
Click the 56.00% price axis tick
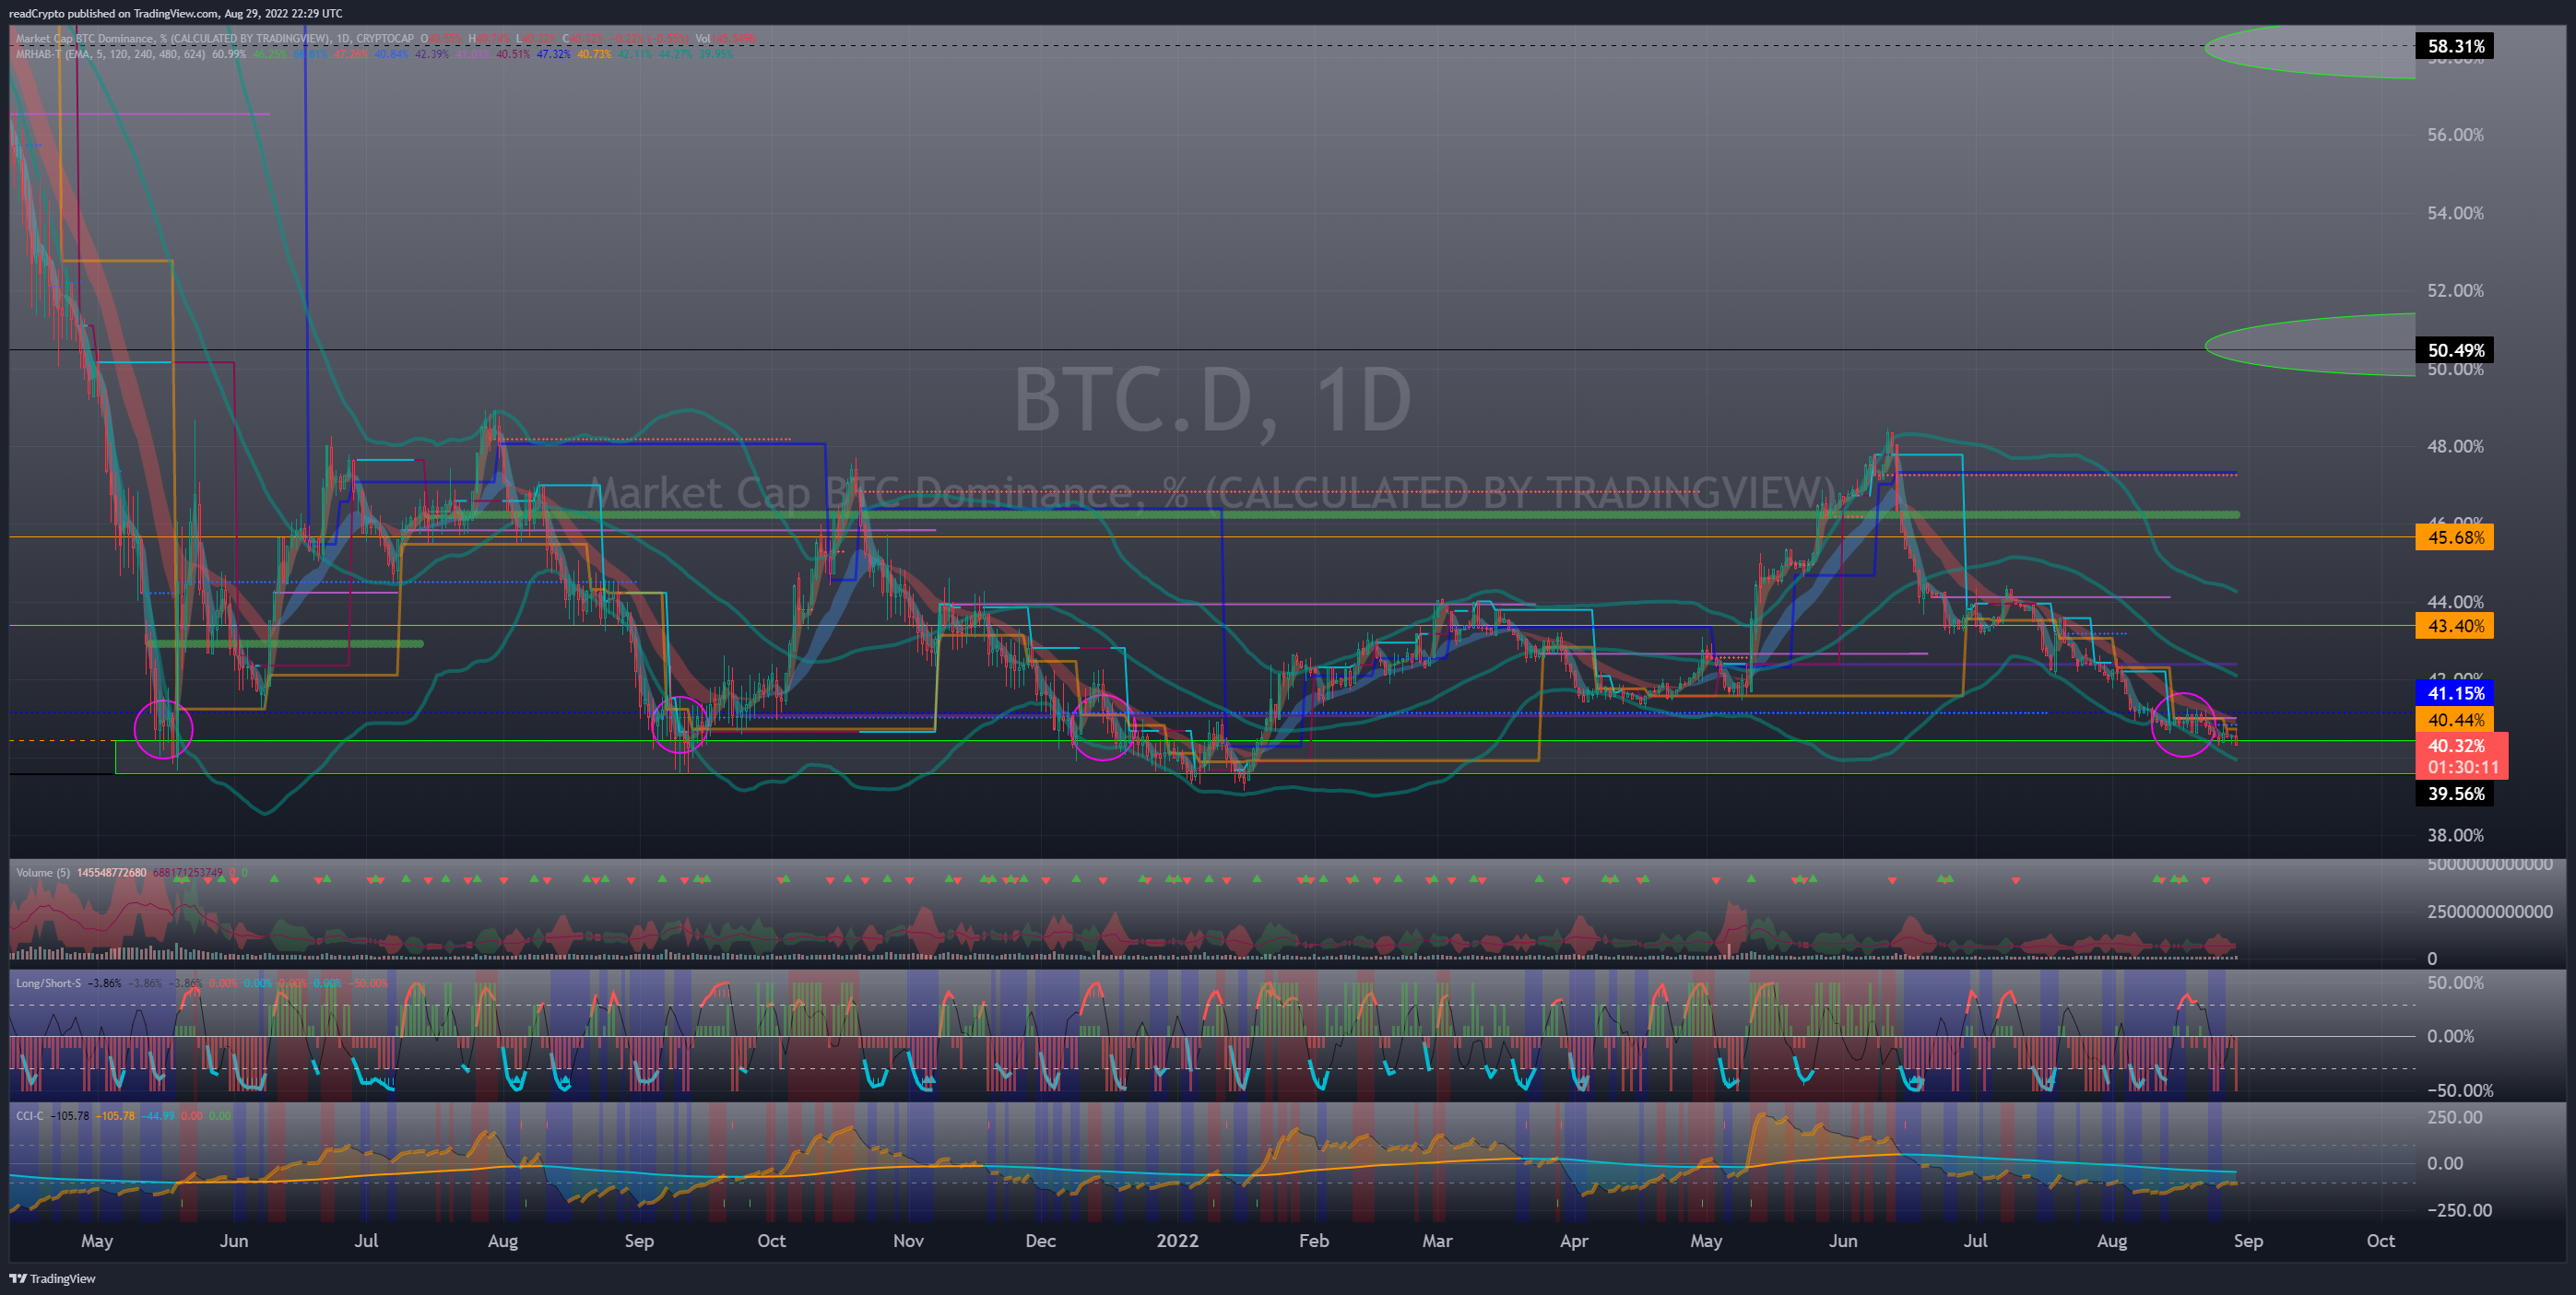[2455, 135]
